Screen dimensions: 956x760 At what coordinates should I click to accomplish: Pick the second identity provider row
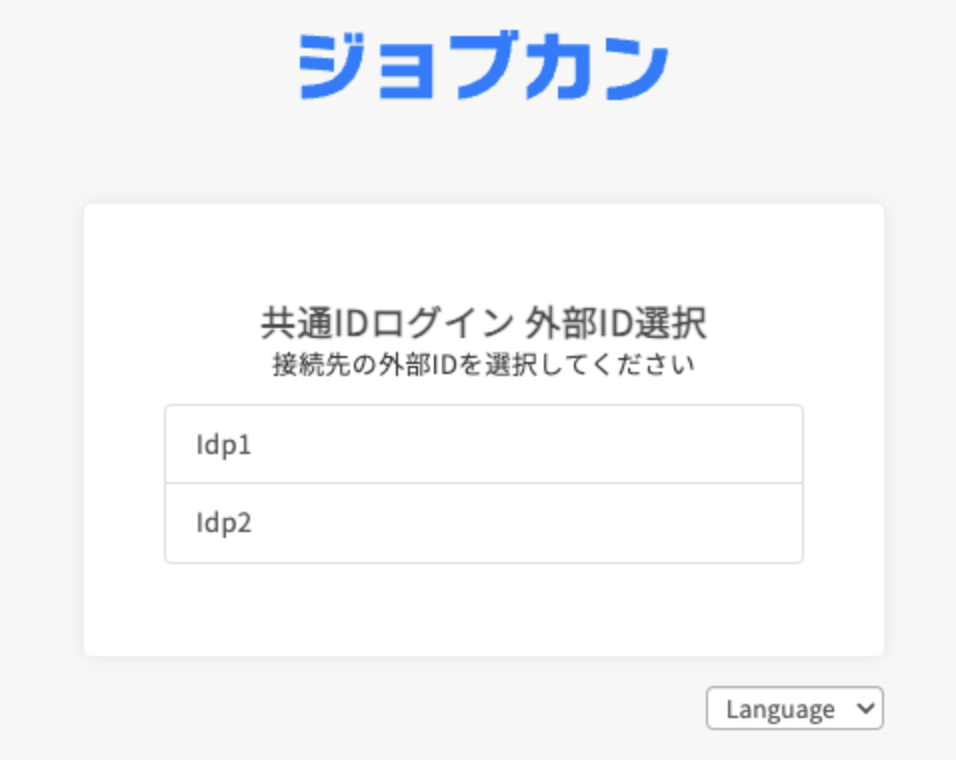483,523
